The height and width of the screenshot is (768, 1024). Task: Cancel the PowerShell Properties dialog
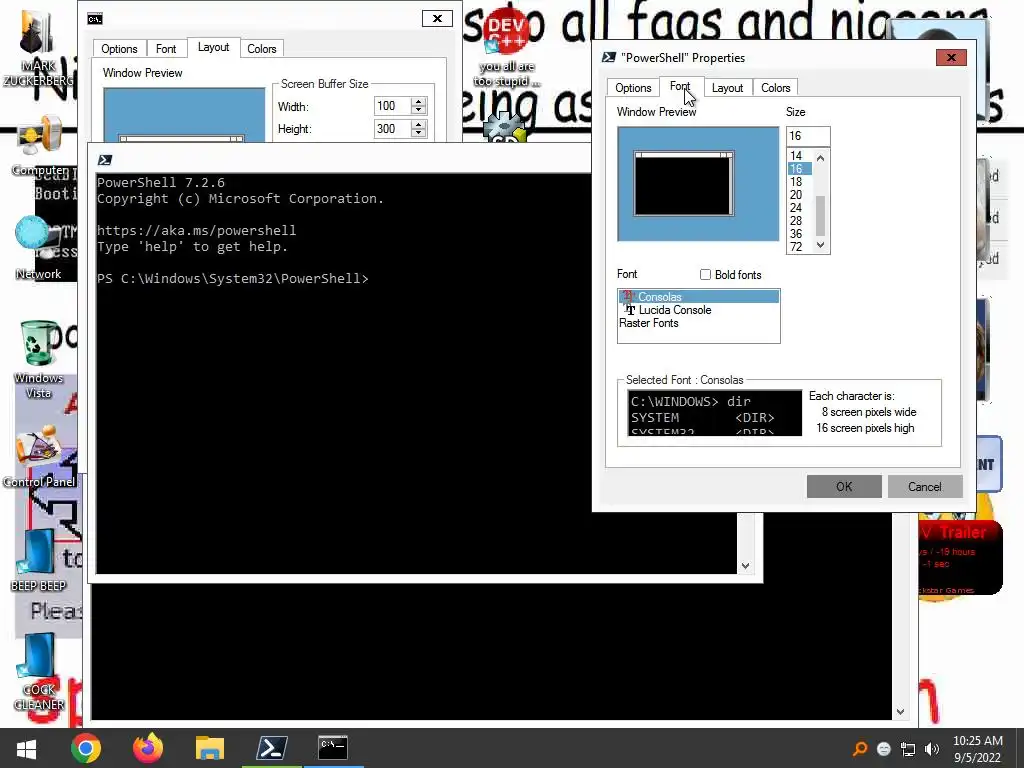(x=925, y=487)
